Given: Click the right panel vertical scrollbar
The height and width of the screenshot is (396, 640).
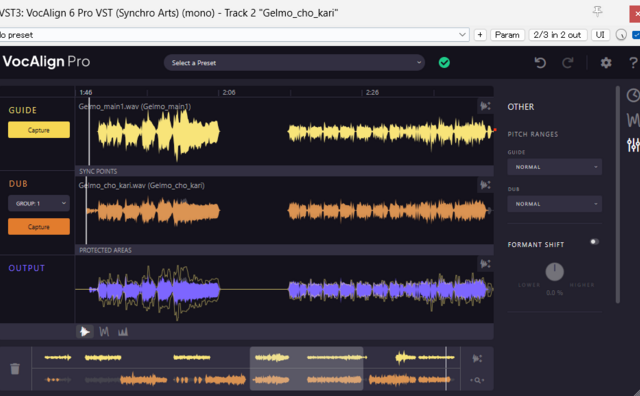Looking at the screenshot, I should pos(618,194).
